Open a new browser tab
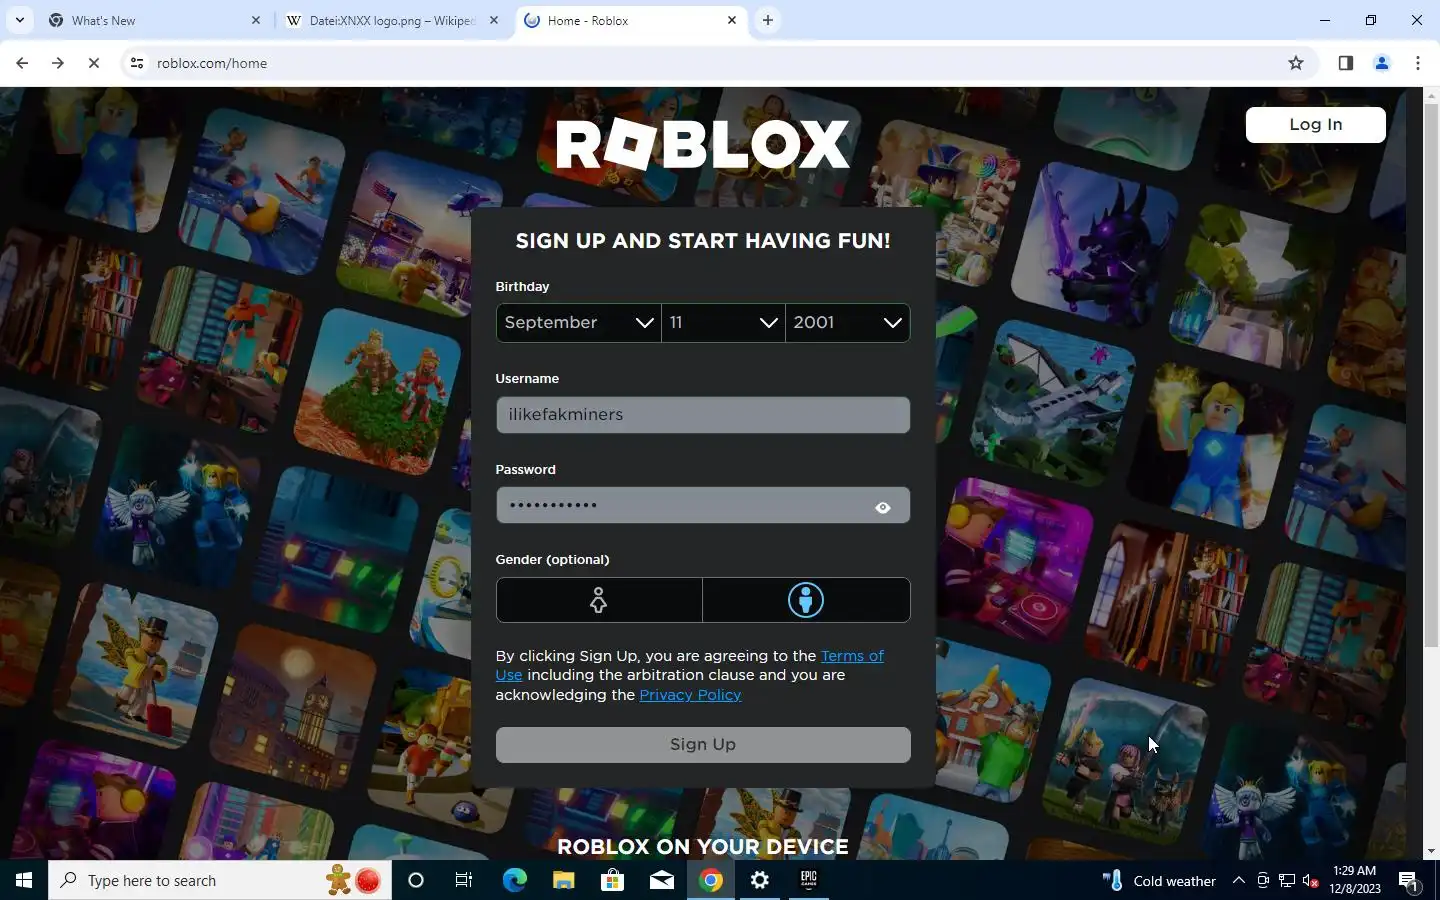Viewport: 1440px width, 900px height. (x=768, y=20)
